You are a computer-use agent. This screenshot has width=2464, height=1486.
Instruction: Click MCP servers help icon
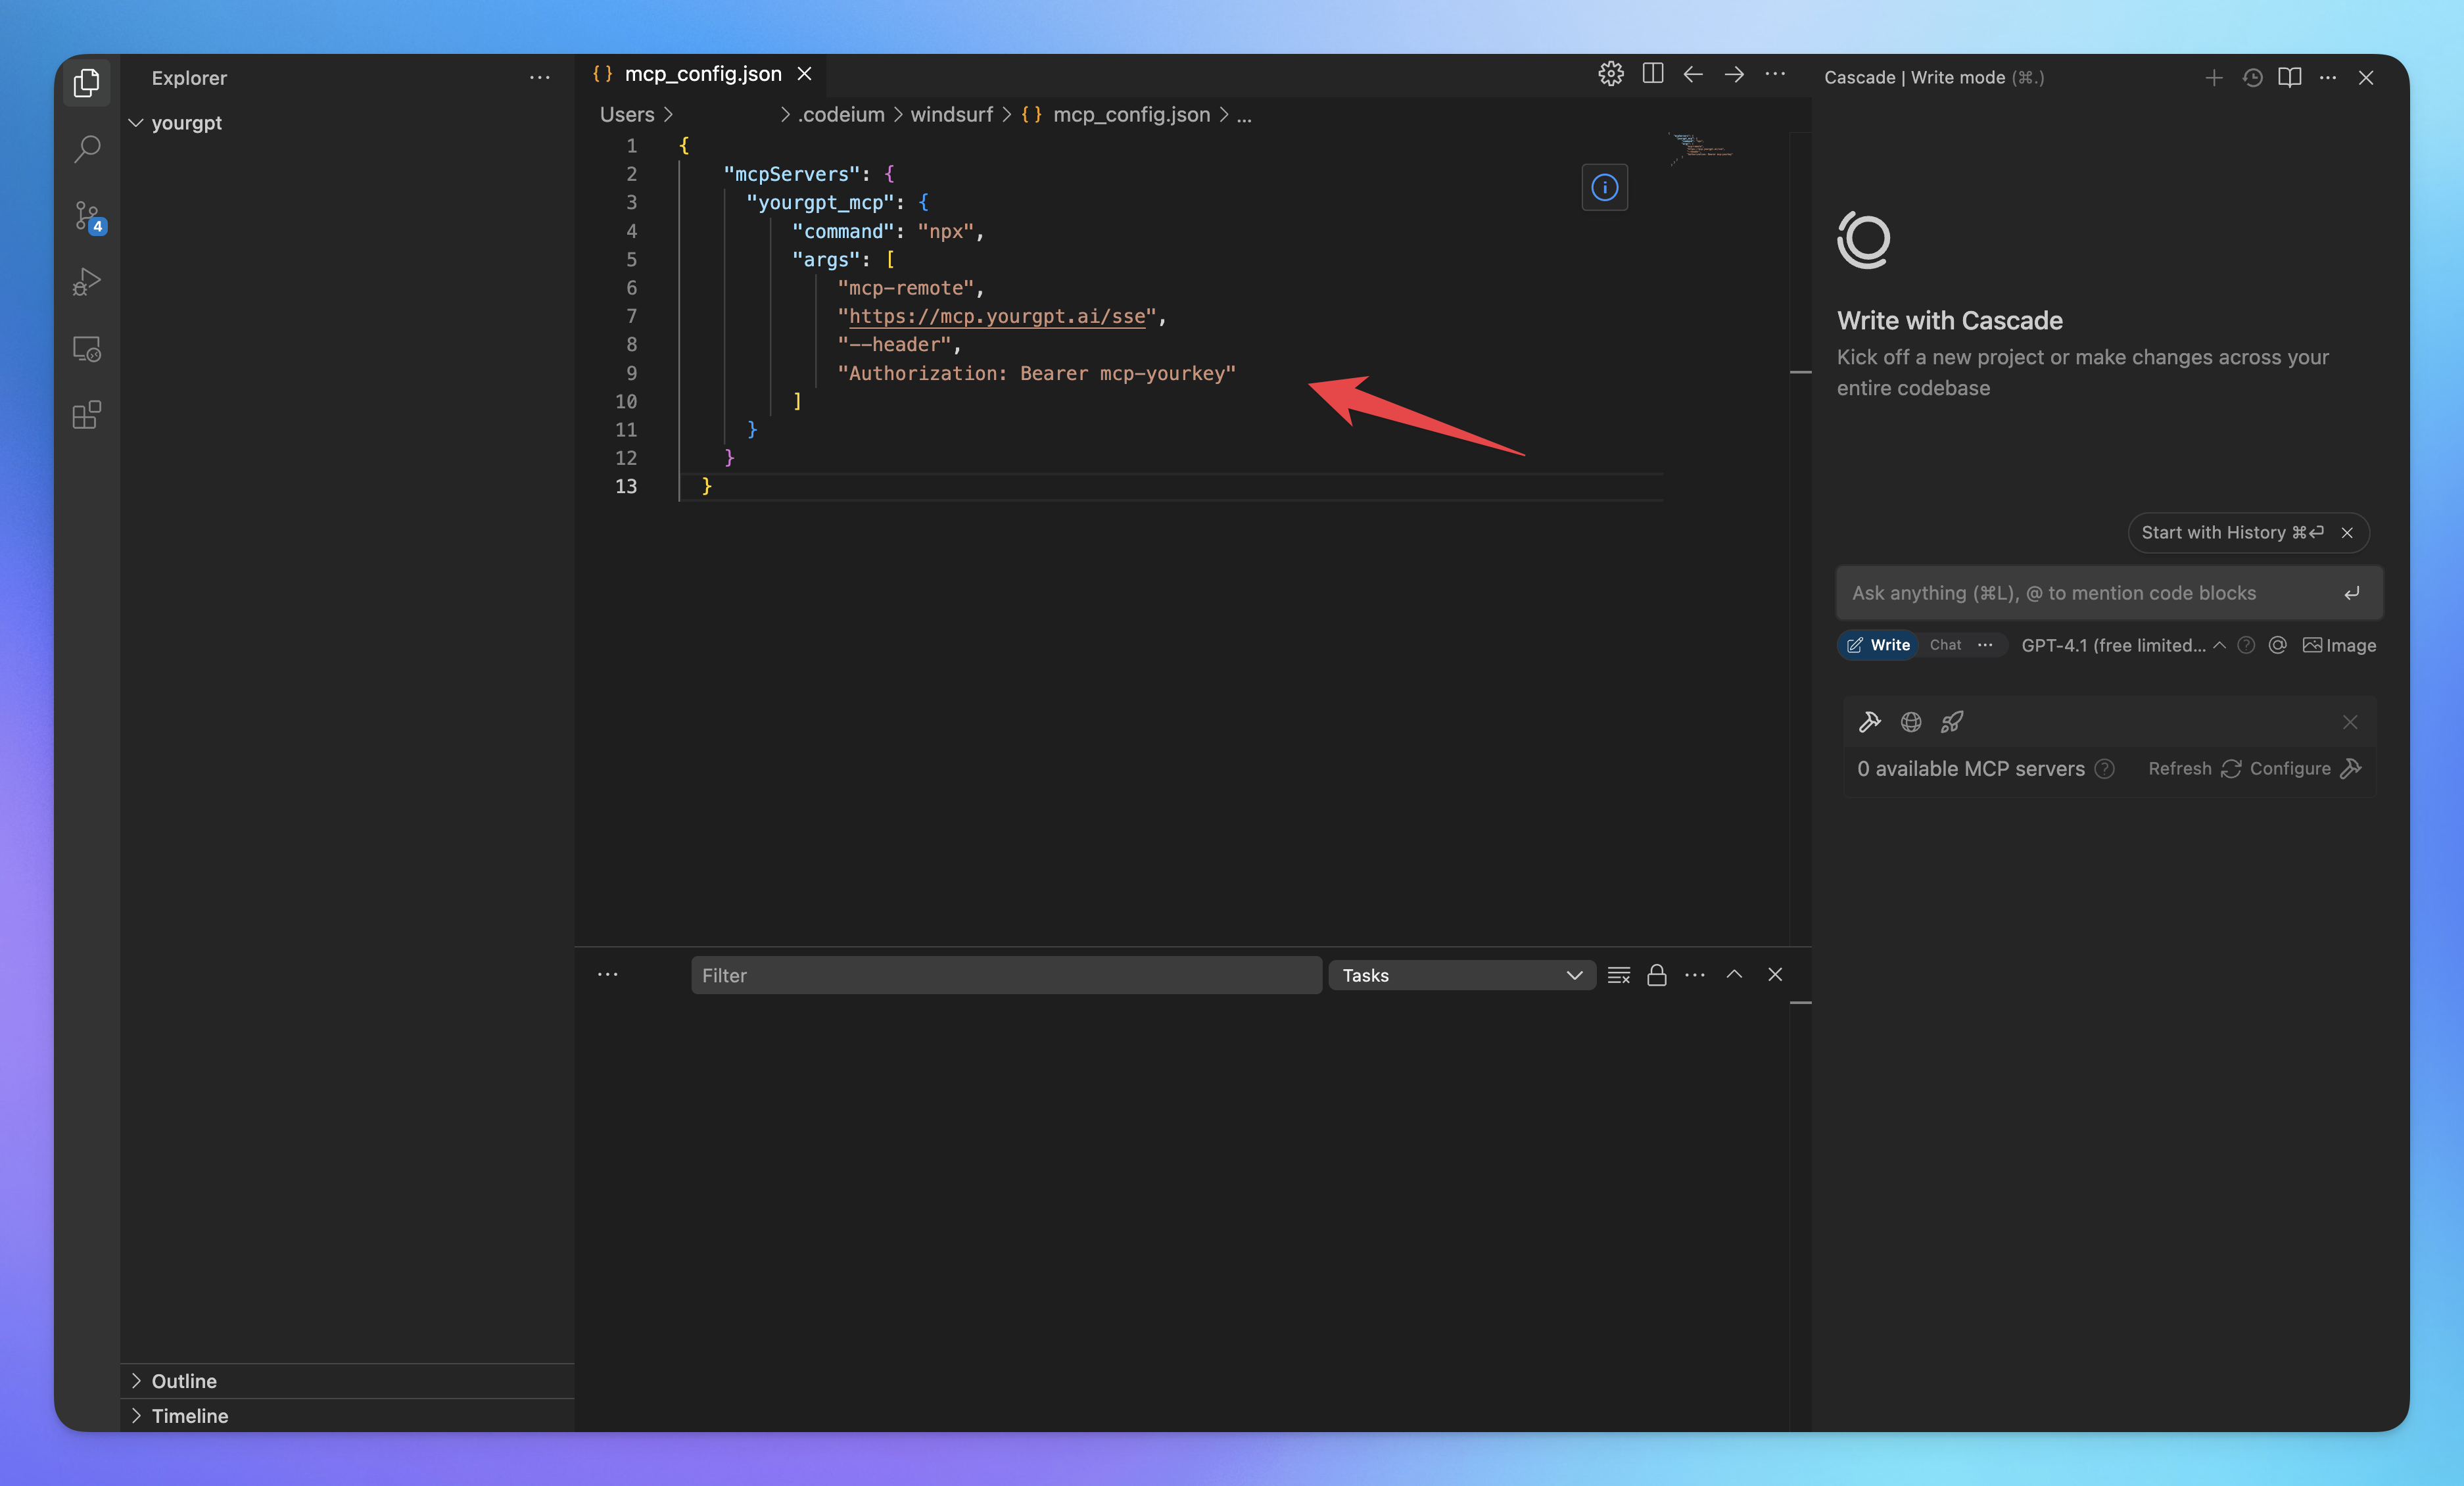(x=2105, y=768)
